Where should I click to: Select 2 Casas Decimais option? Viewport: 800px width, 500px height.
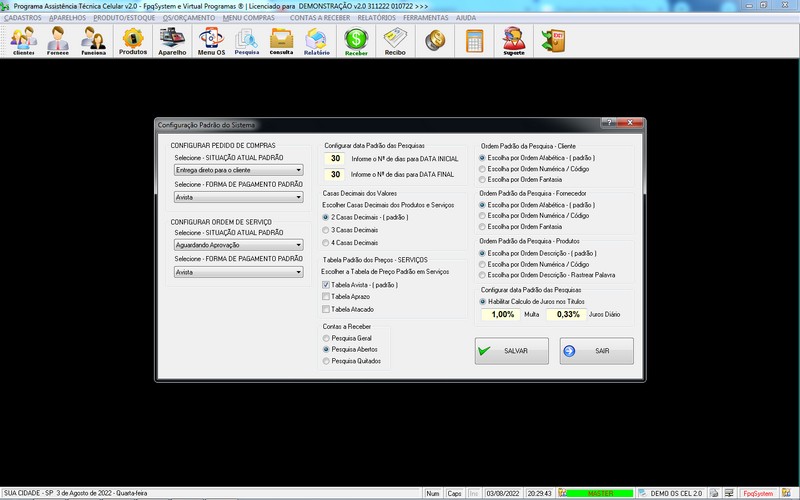tap(326, 217)
